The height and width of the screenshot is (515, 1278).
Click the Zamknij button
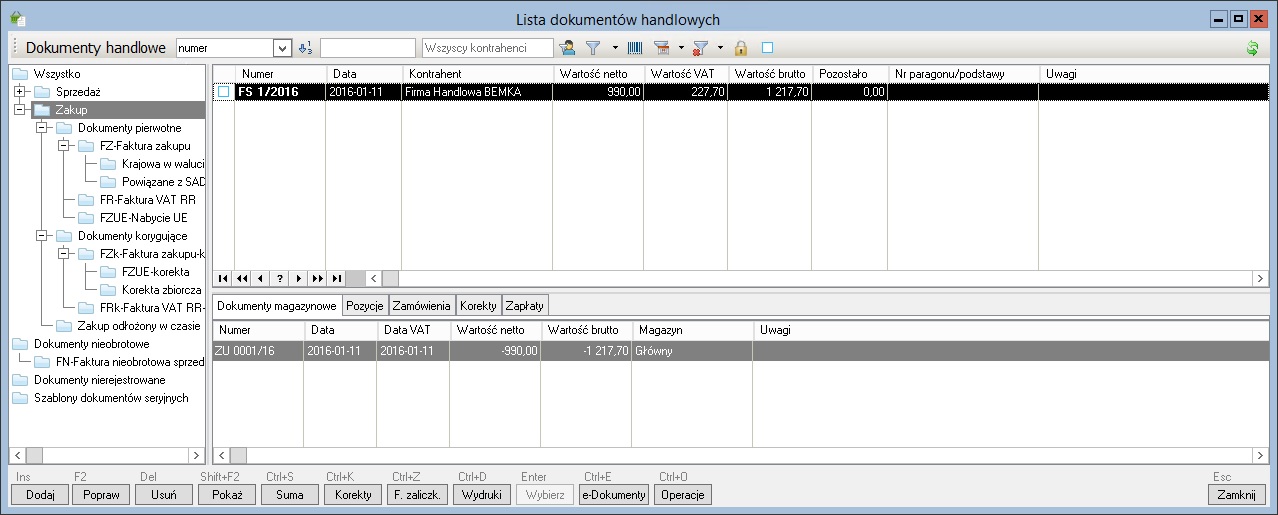[x=1237, y=494]
